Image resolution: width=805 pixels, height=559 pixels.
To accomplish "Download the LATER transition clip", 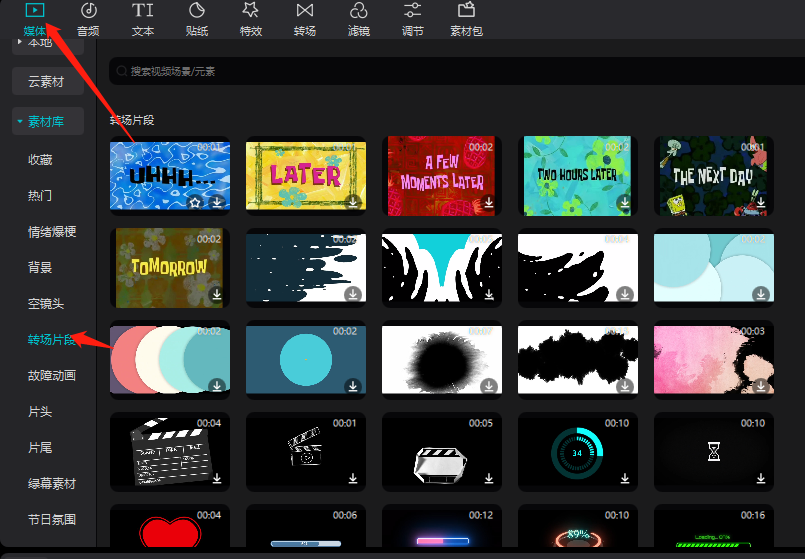I will (352, 202).
